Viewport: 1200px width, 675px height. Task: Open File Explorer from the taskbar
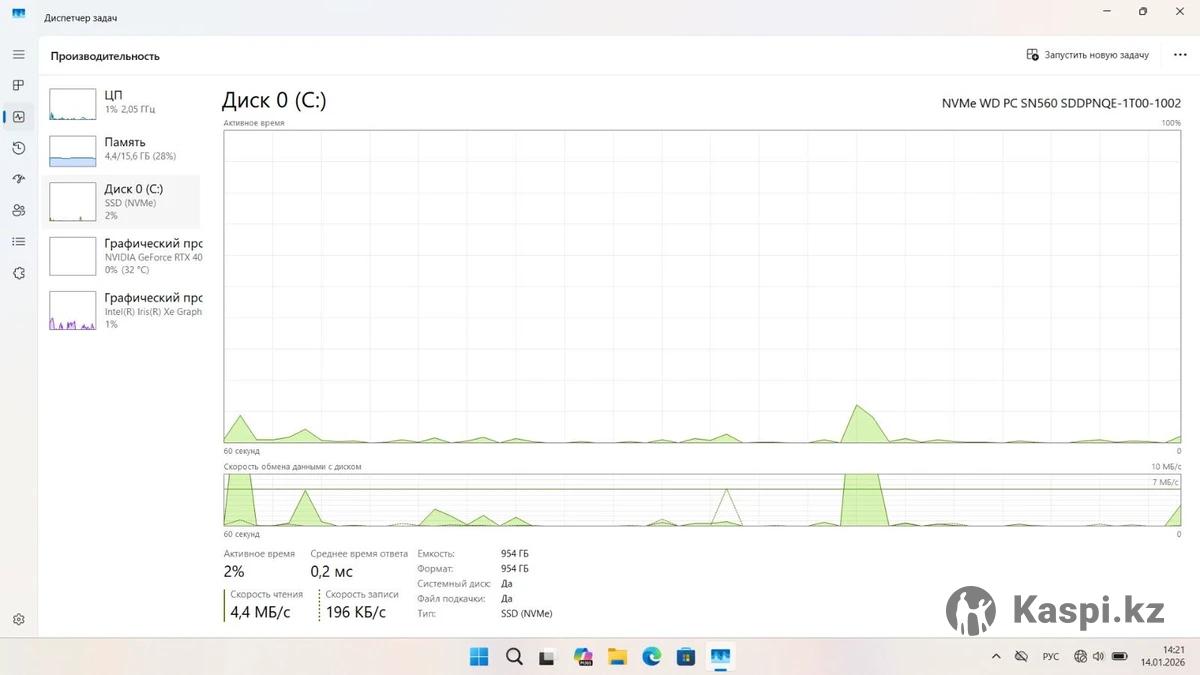tap(617, 656)
